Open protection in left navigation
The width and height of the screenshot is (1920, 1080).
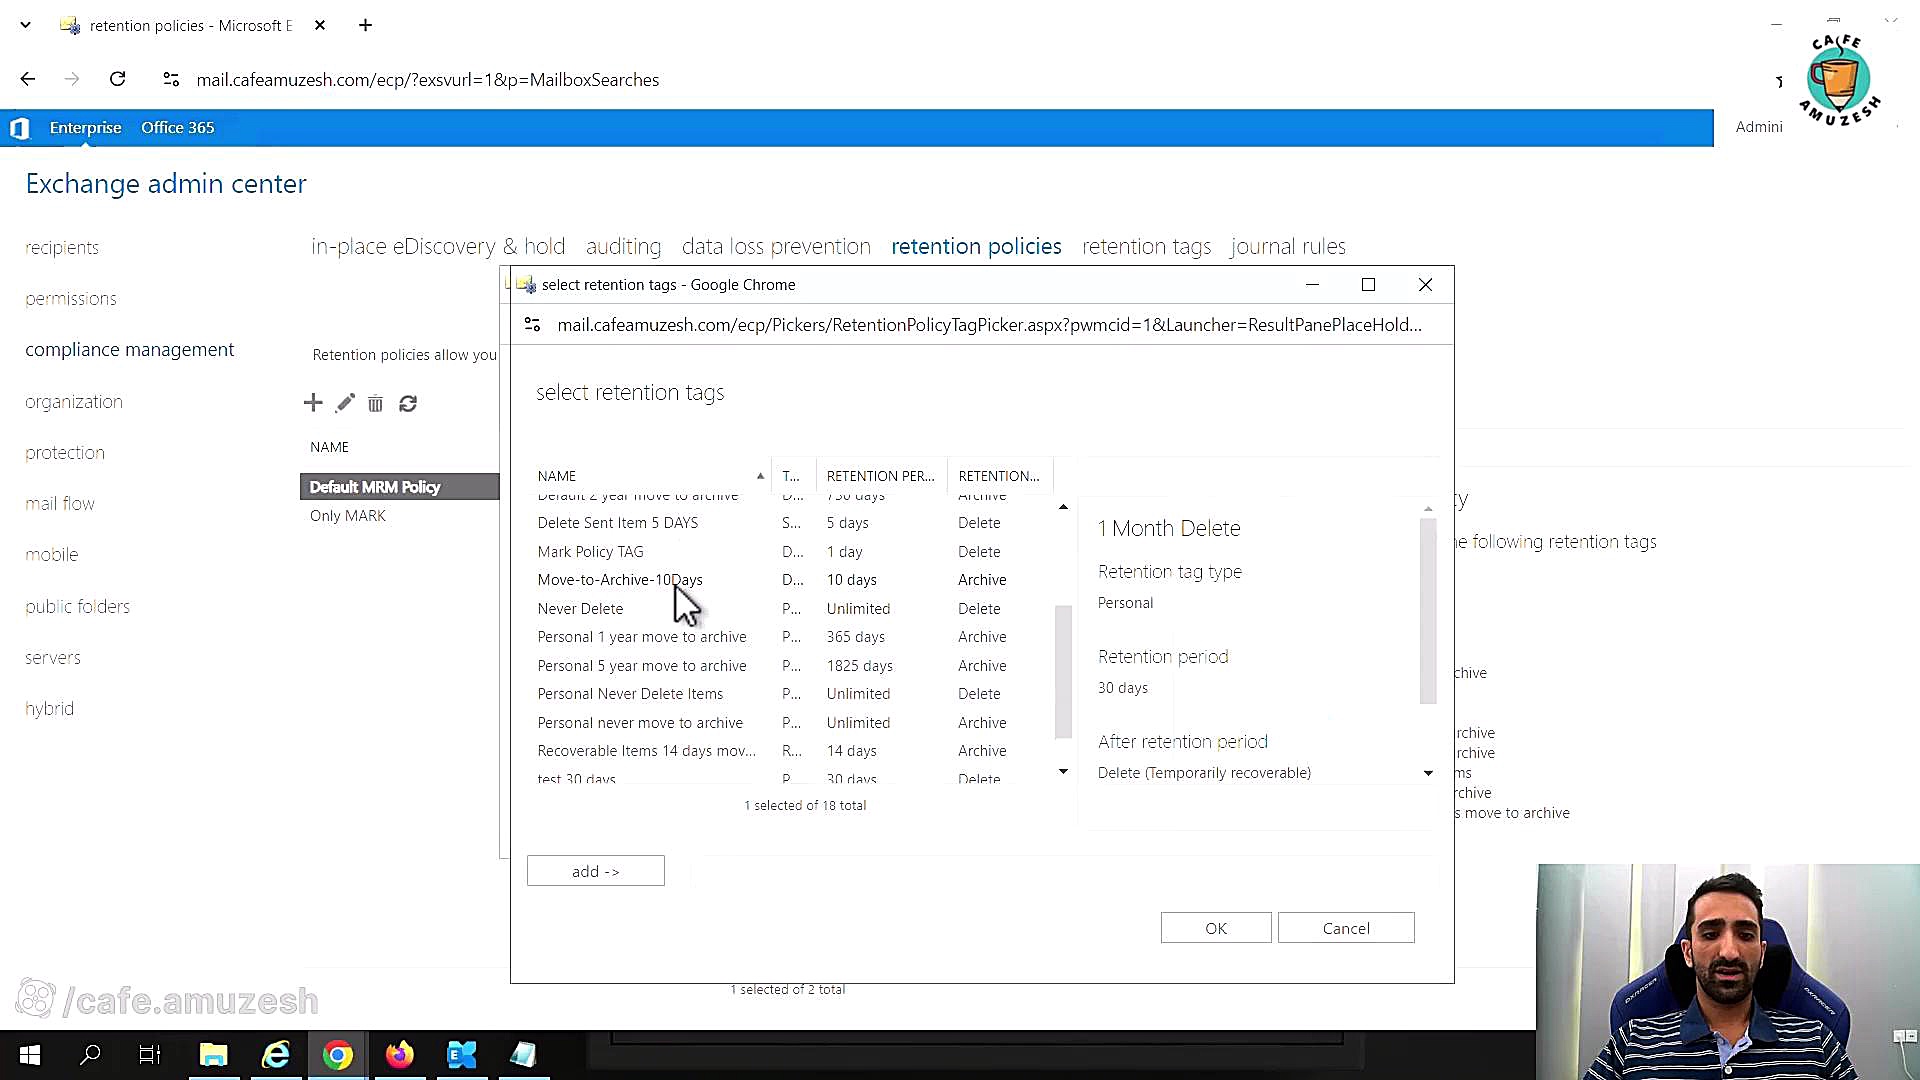65,453
